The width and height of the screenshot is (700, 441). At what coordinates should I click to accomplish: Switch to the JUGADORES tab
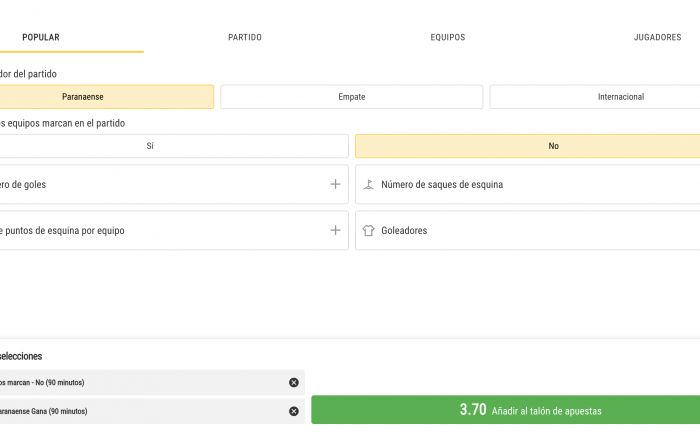[x=658, y=37]
